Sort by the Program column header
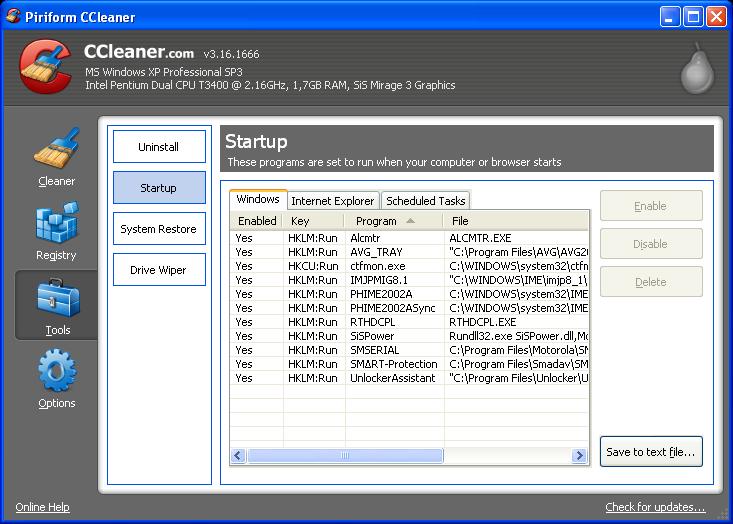This screenshot has height=524, width=733. click(394, 221)
